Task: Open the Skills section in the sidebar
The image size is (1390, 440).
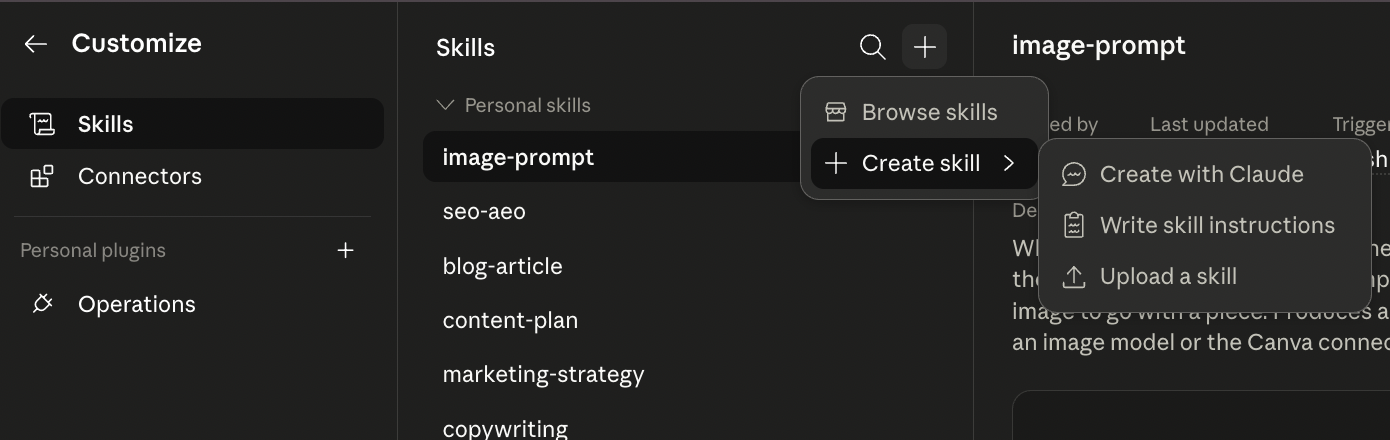Action: point(192,124)
